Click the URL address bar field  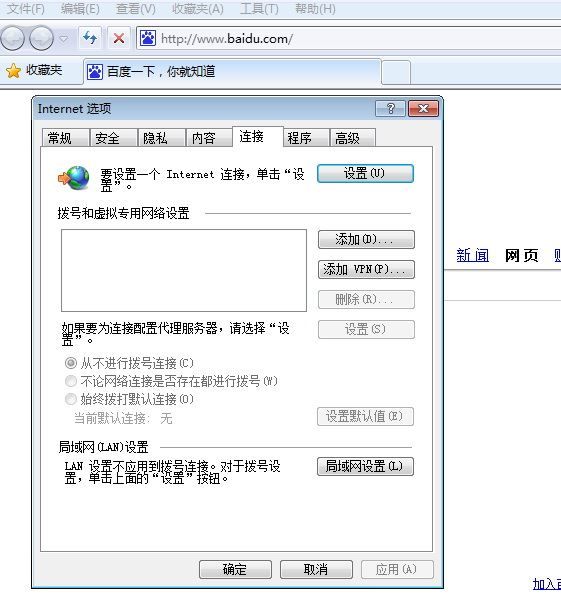(348, 38)
